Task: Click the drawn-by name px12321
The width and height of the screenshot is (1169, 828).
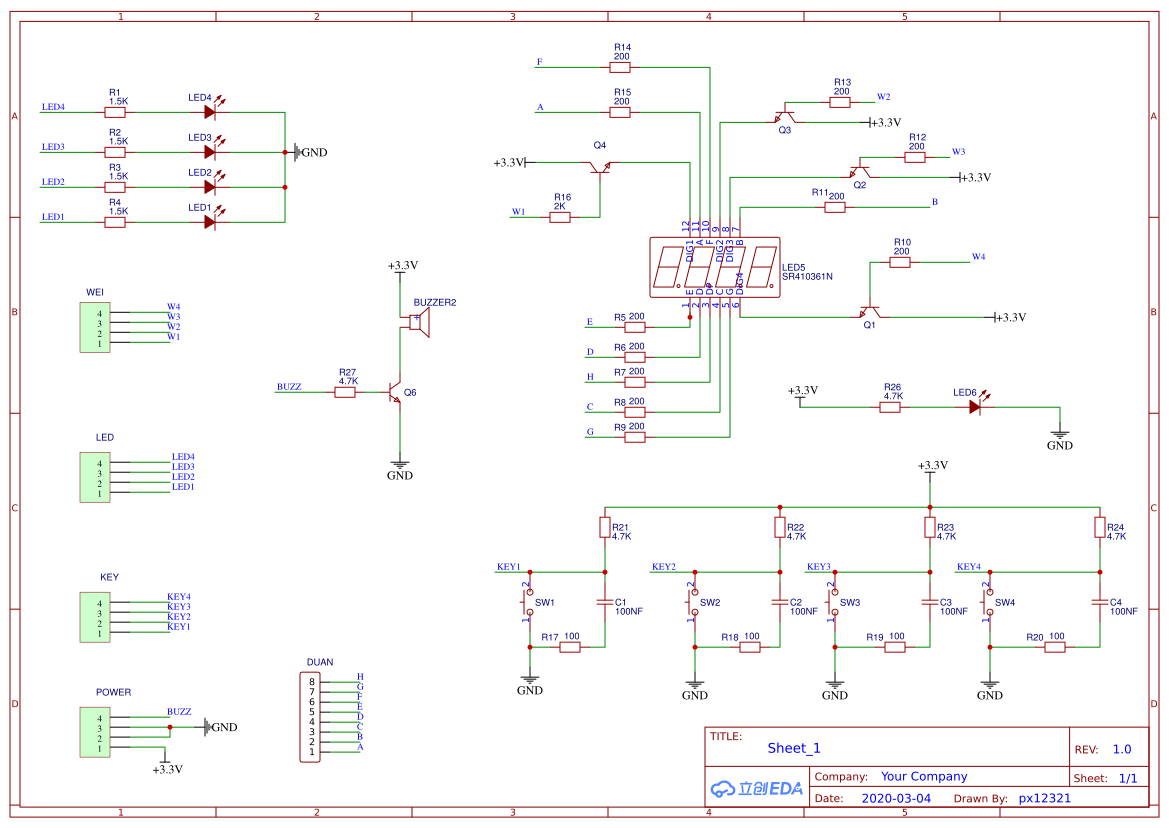Action: click(x=1044, y=798)
